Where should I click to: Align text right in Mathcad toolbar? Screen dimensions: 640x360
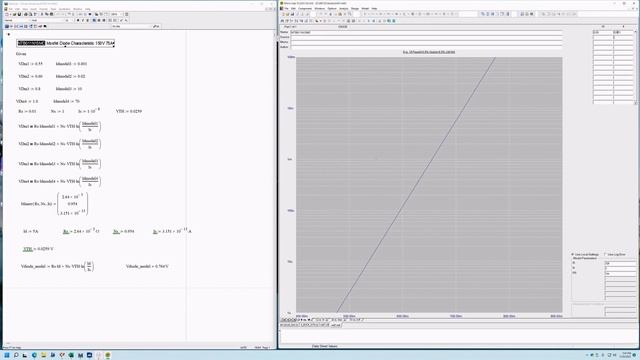click(x=104, y=20)
